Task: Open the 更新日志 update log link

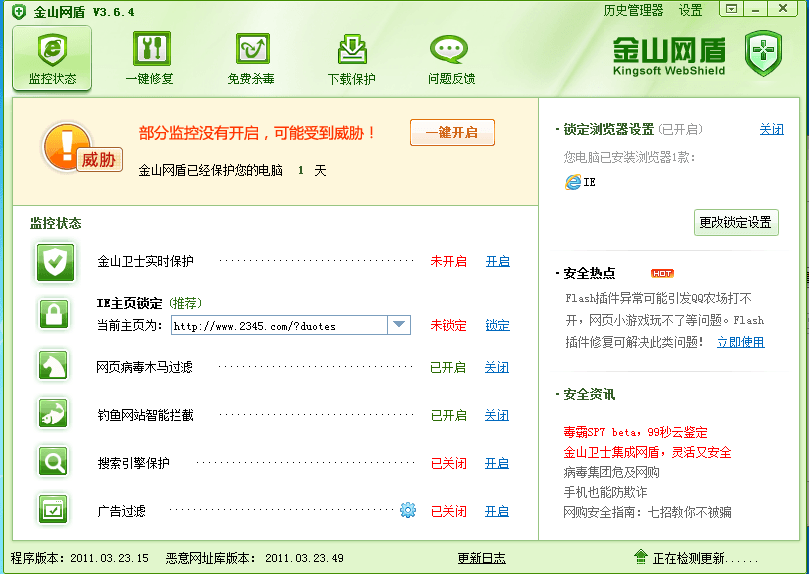Action: [481, 558]
